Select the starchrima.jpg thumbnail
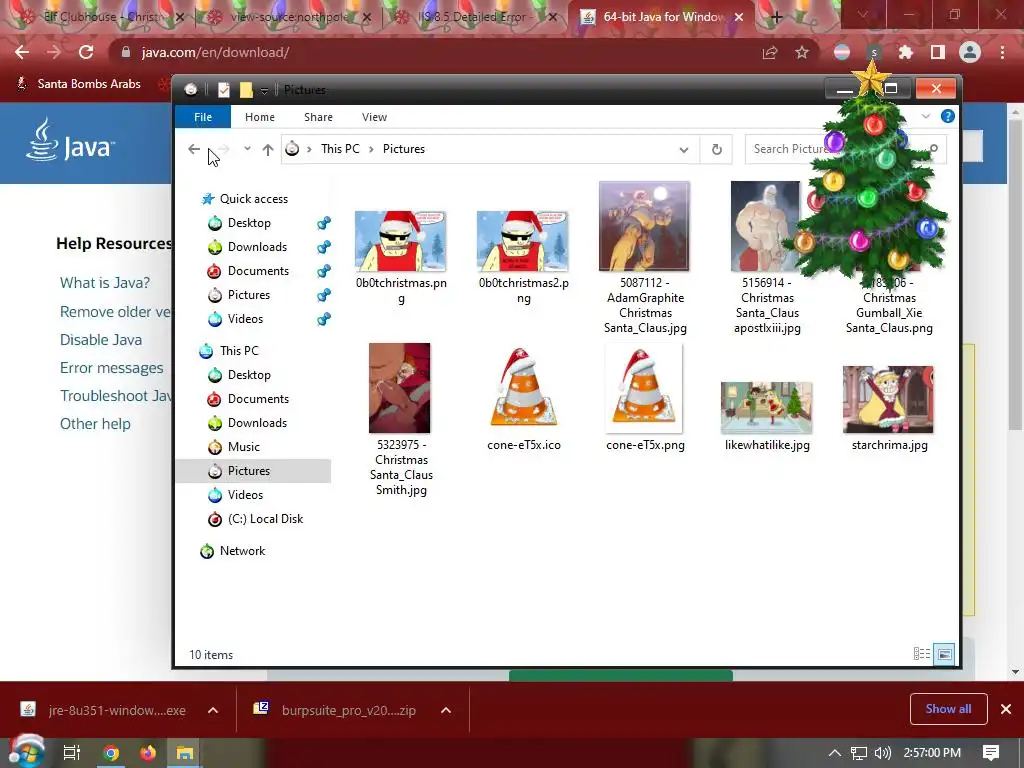 (x=889, y=400)
